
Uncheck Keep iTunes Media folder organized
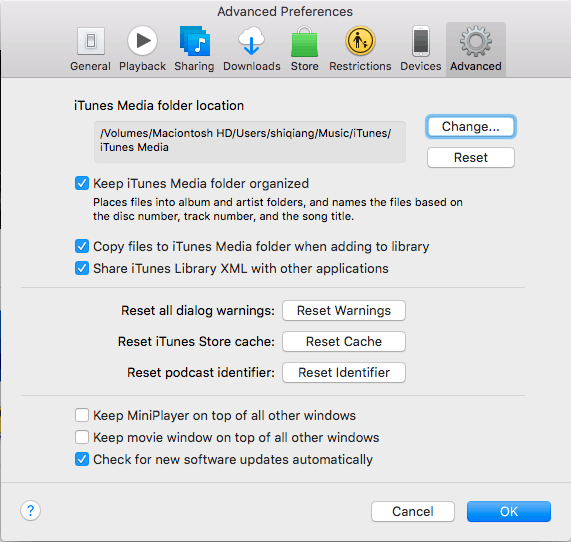[82, 183]
